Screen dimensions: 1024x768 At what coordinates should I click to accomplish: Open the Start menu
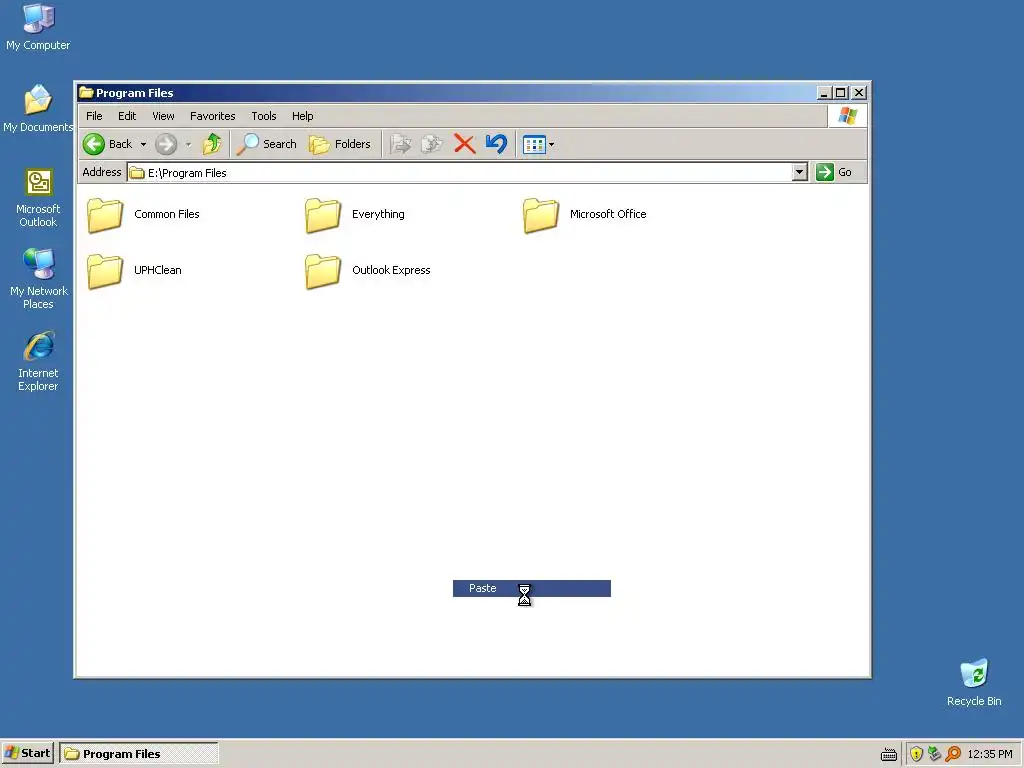[x=27, y=754]
